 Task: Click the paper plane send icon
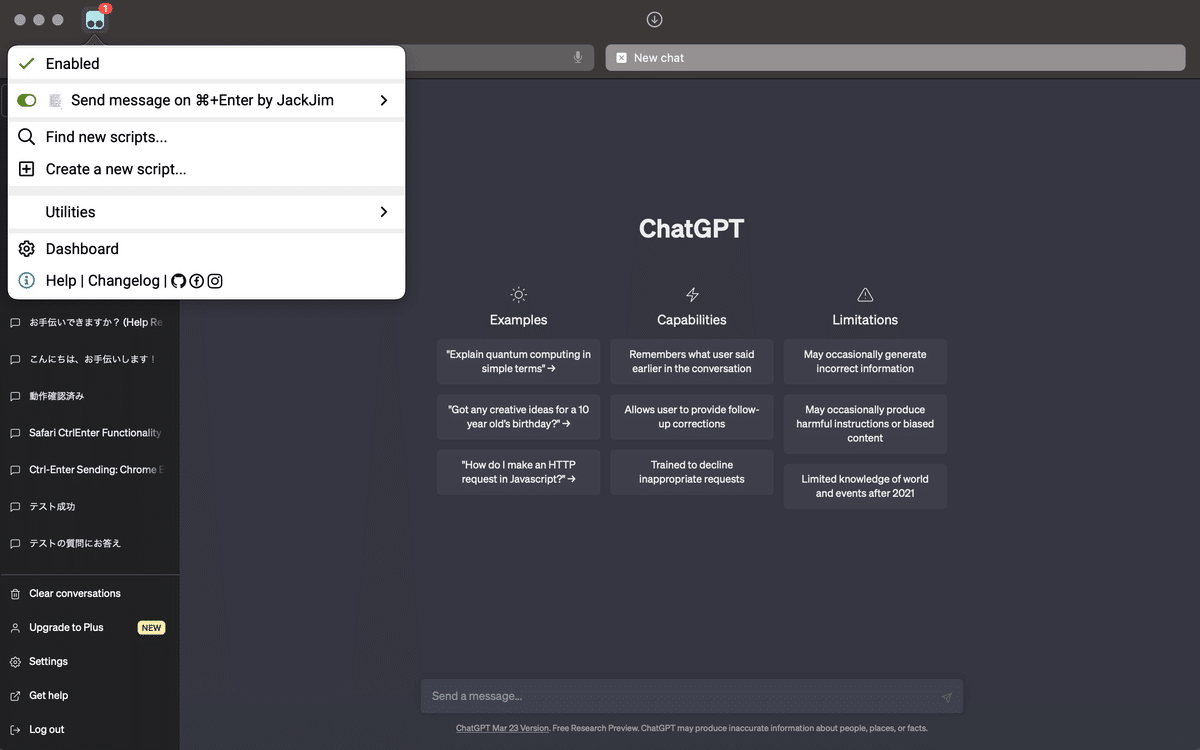(946, 697)
